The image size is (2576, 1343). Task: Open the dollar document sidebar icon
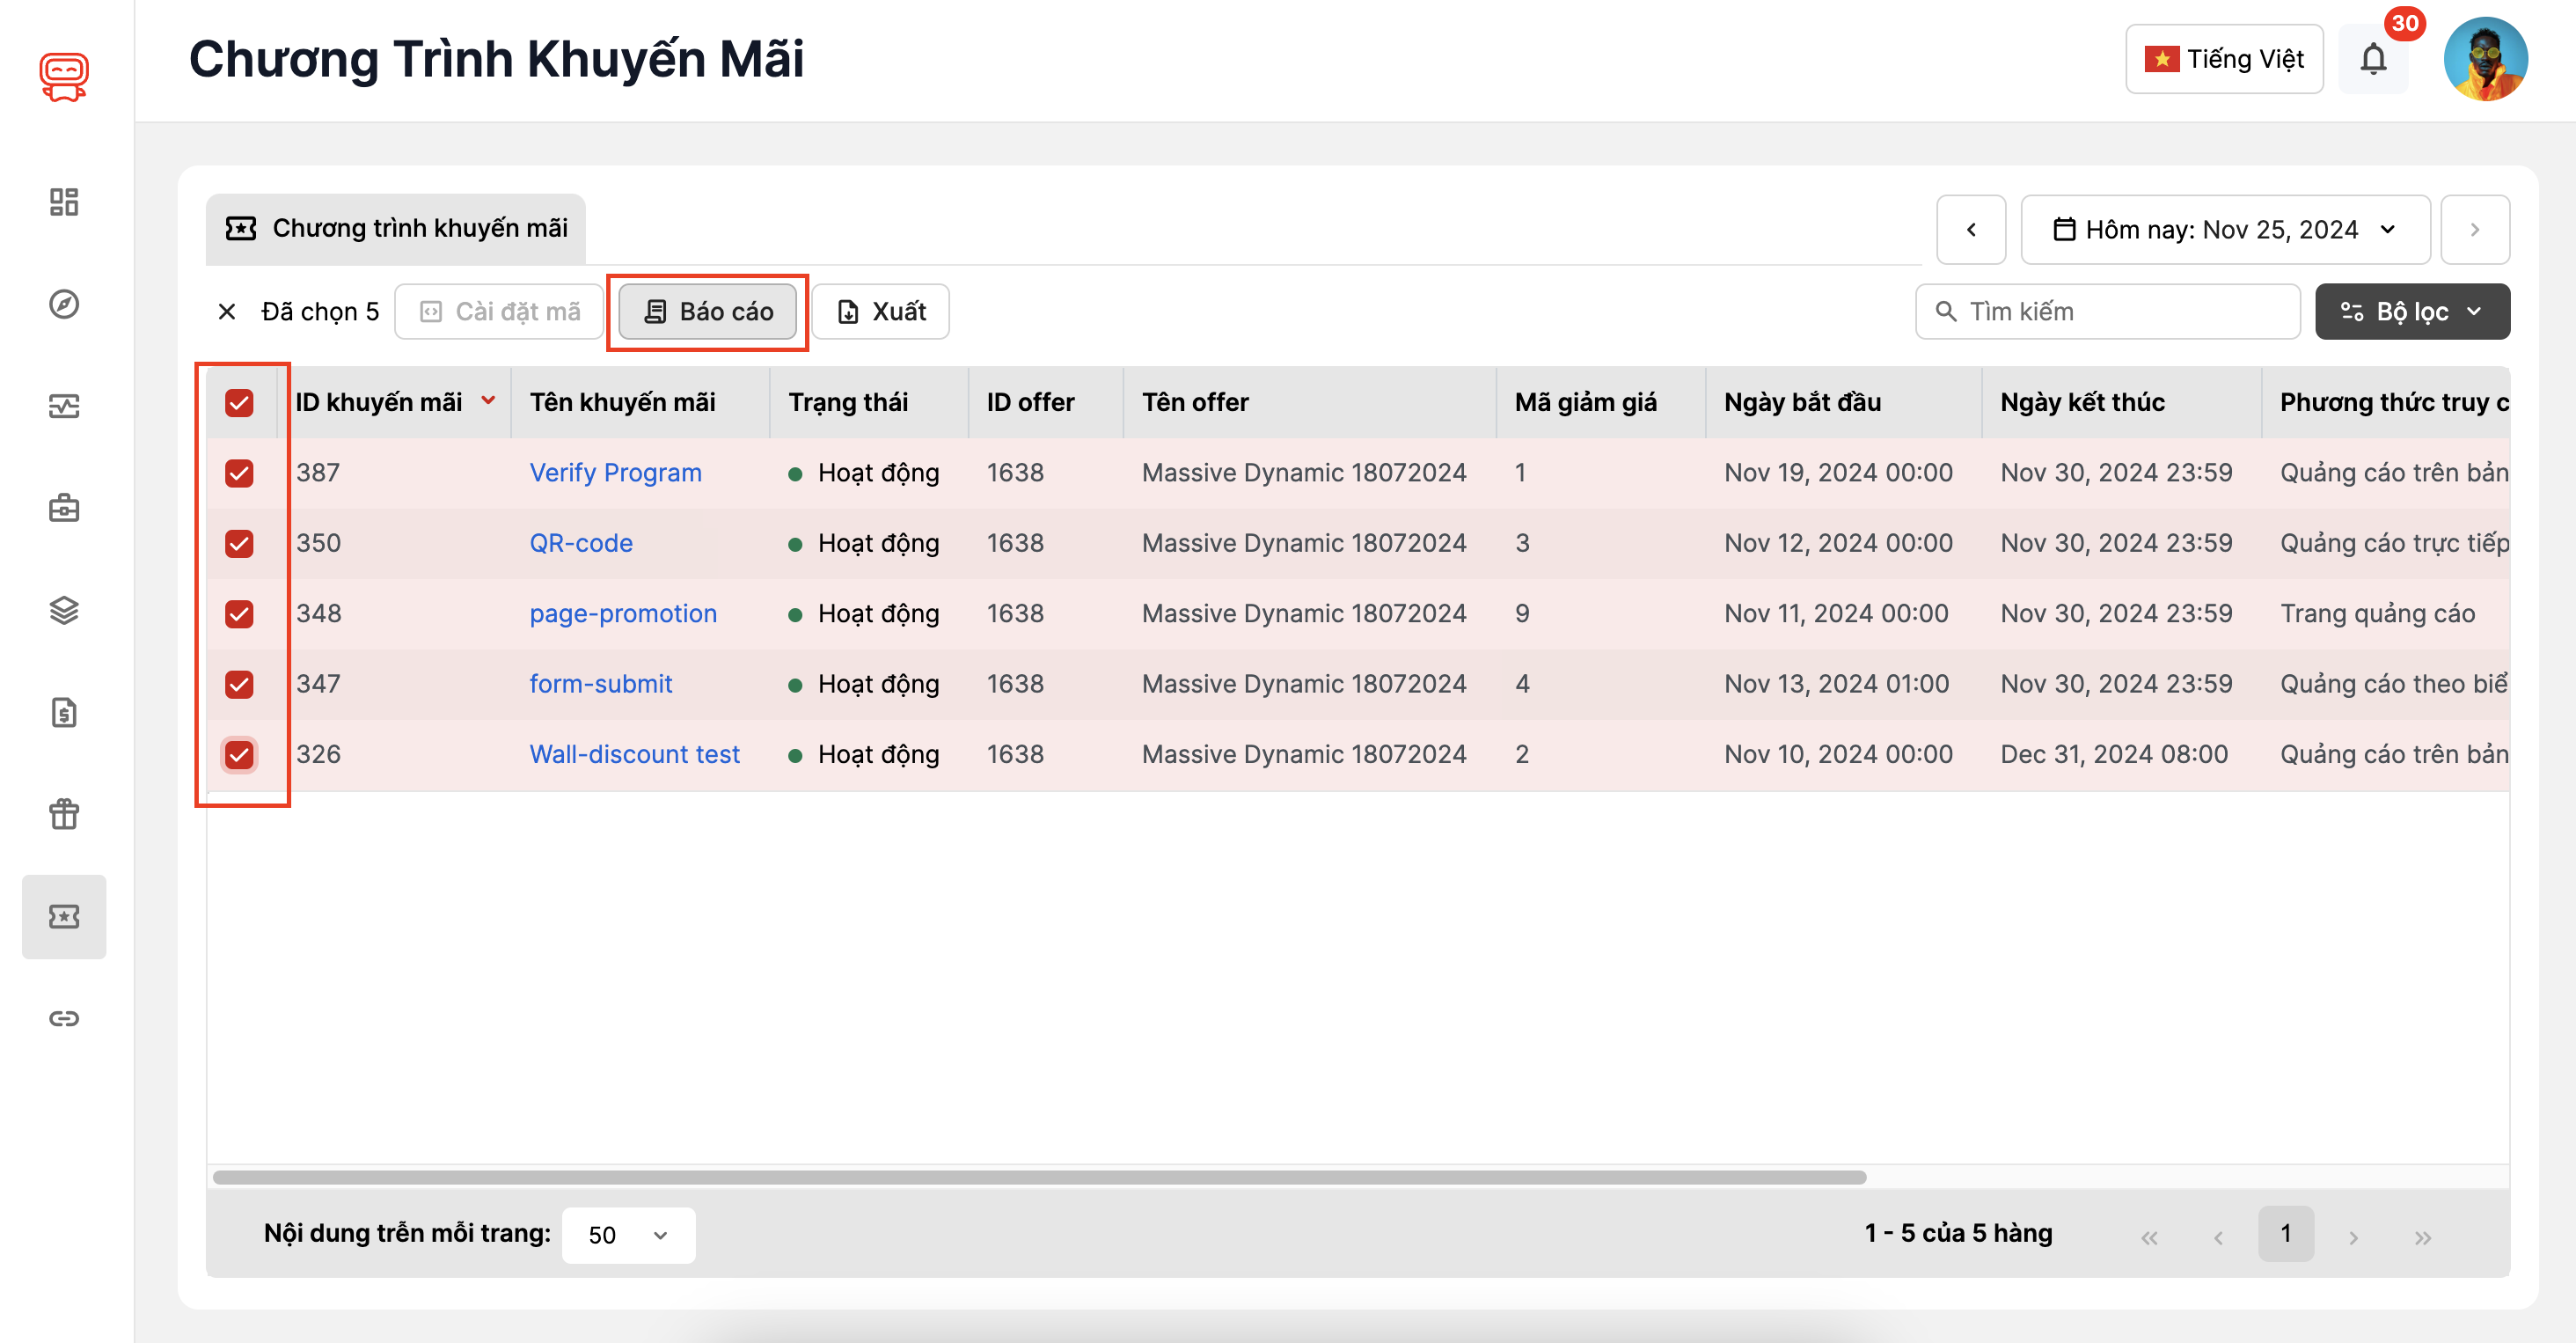pos(64,712)
